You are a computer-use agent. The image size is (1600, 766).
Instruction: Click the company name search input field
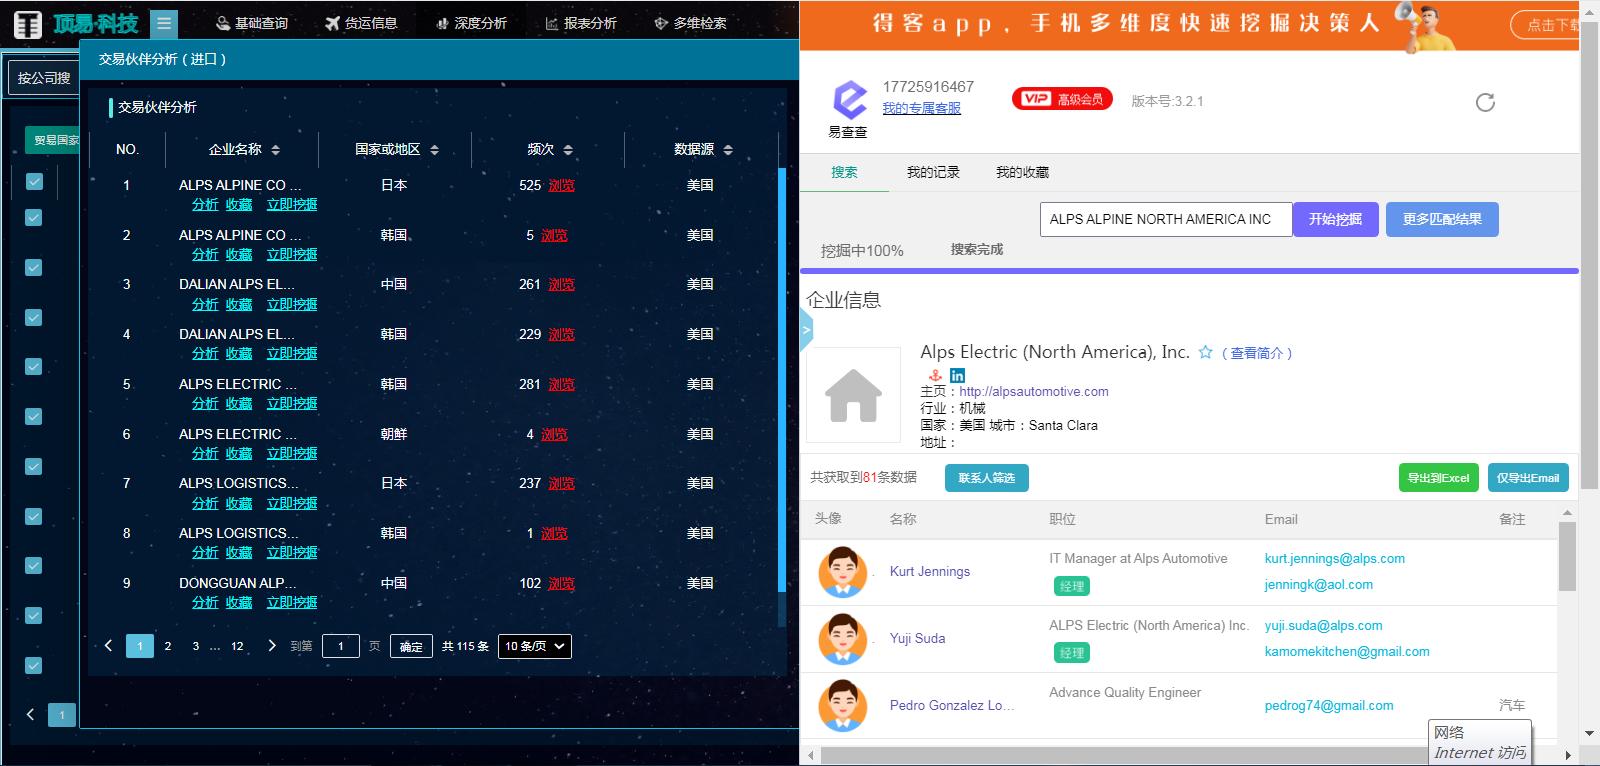pyautogui.click(x=1166, y=219)
